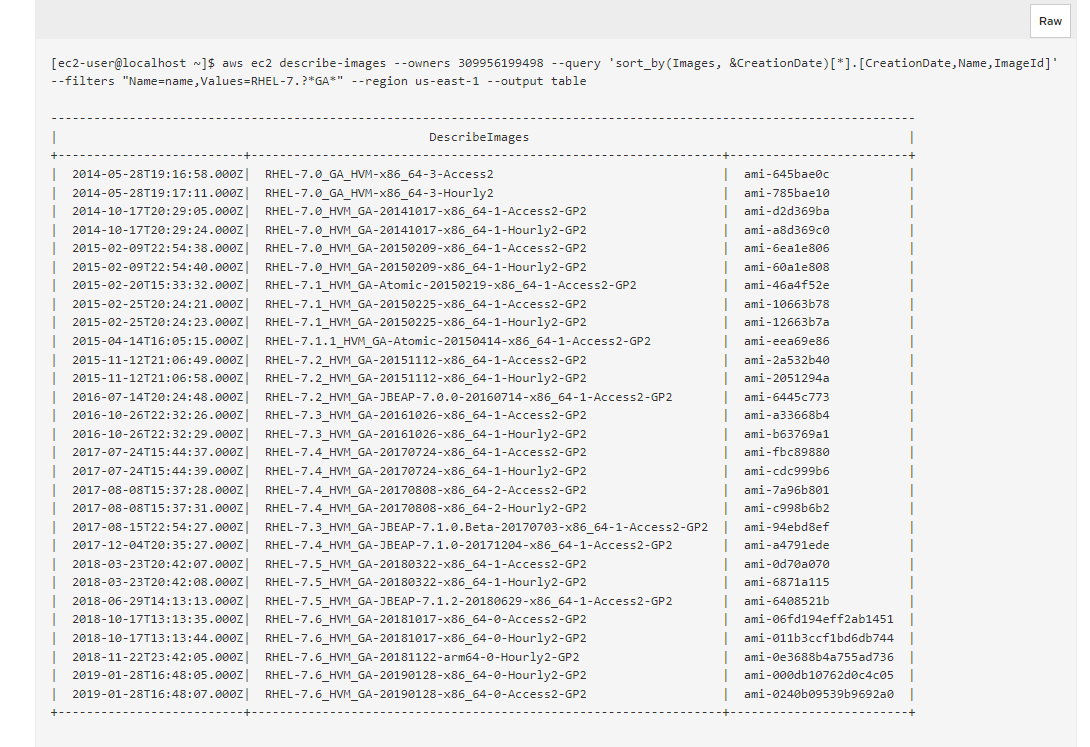This screenshot has width=1090, height=747.
Task: Select AMI ID ami-eea69e86
Action: [x=786, y=341]
